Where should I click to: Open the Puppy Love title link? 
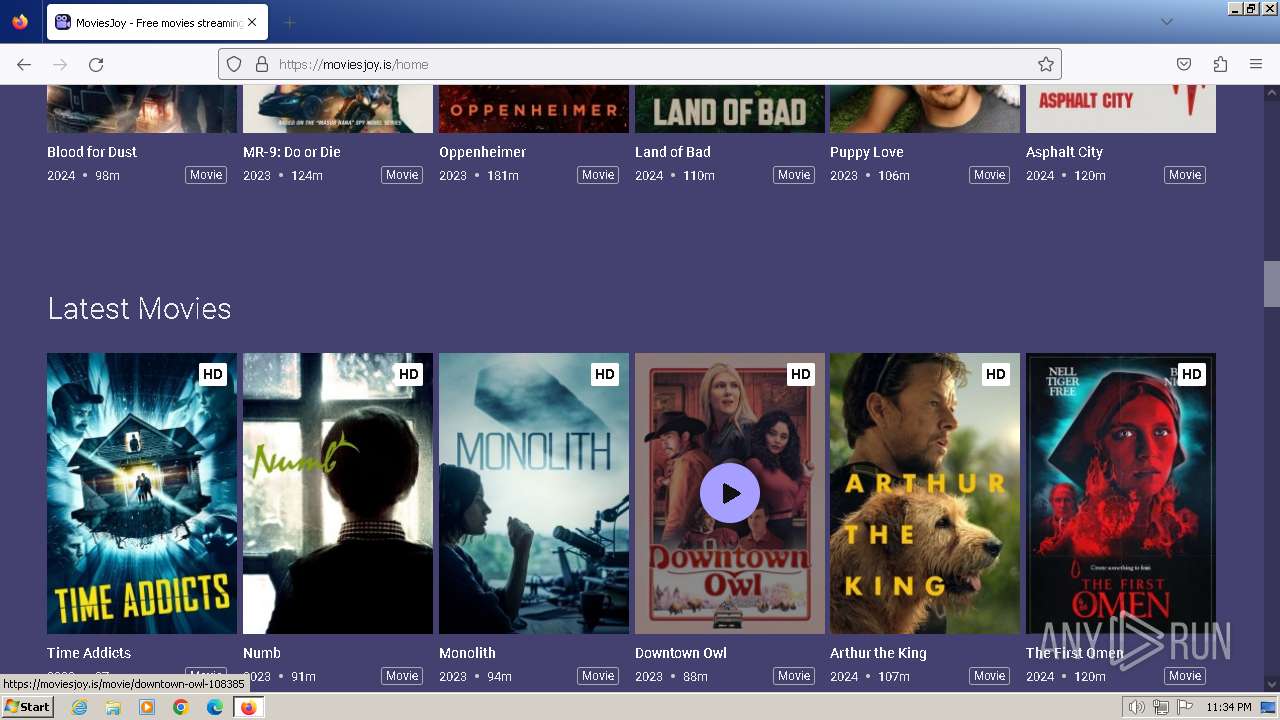(867, 152)
